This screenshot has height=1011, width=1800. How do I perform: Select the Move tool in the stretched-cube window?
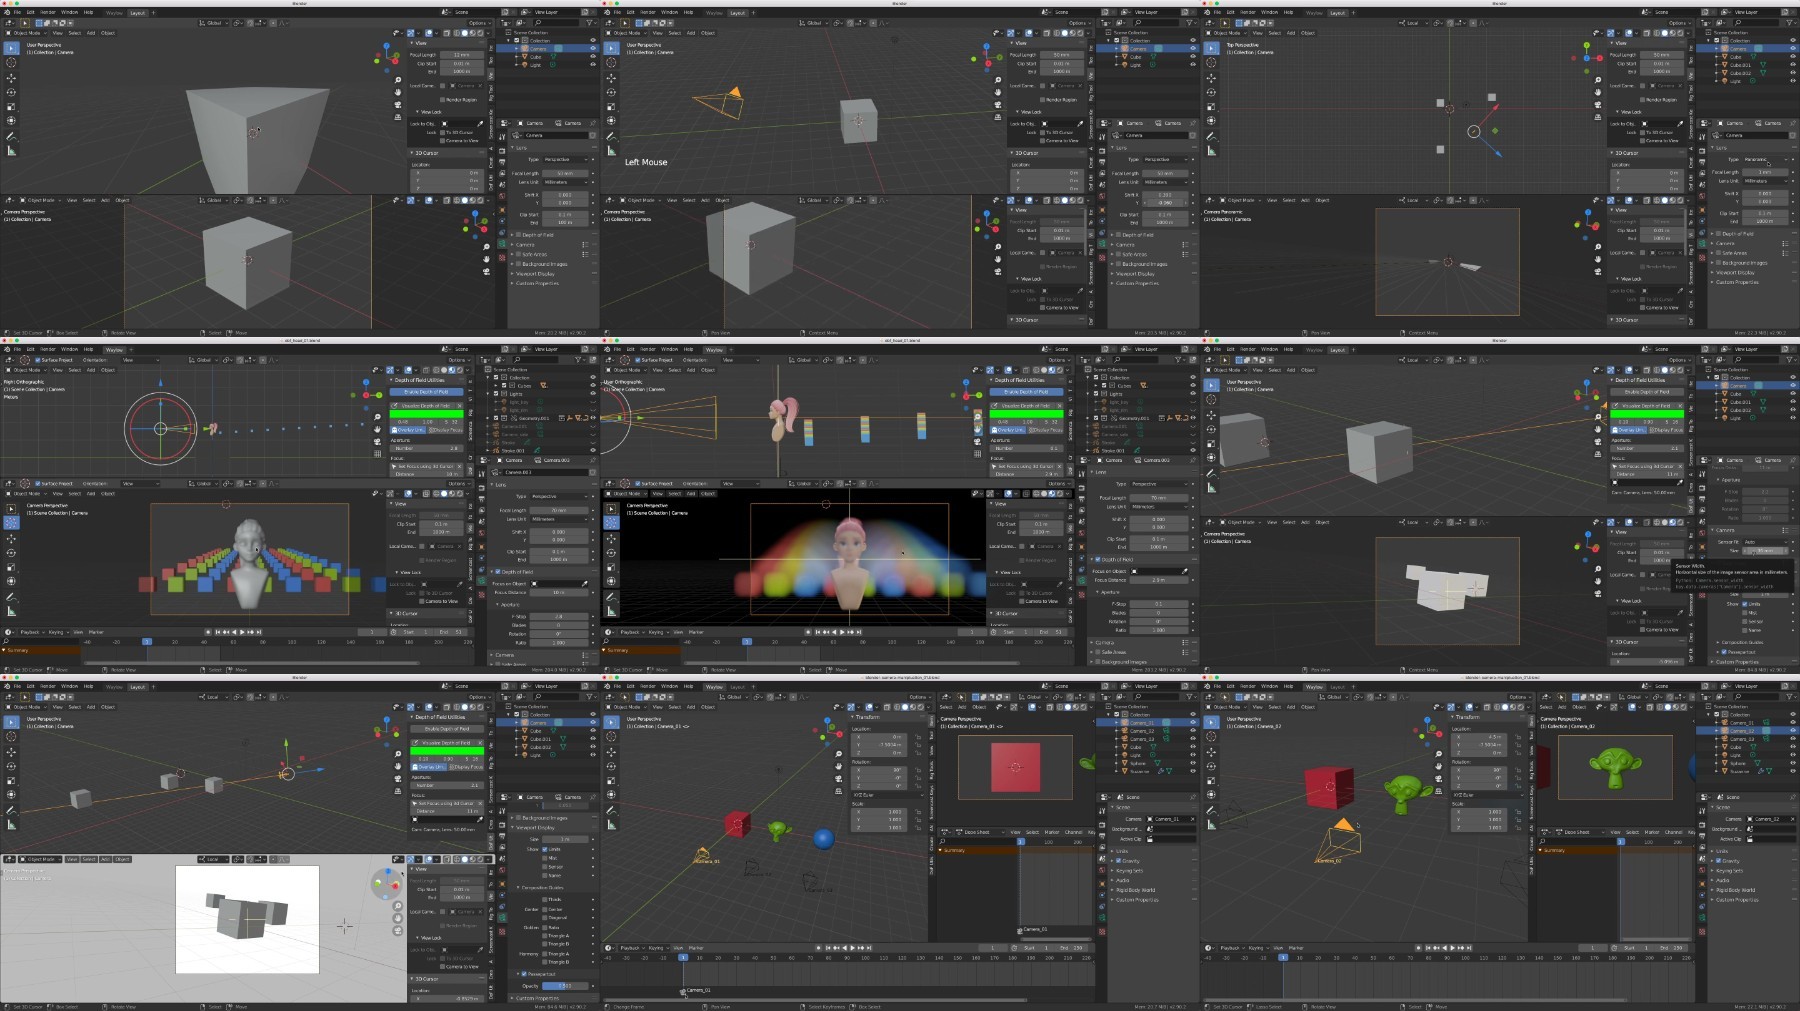[11, 78]
